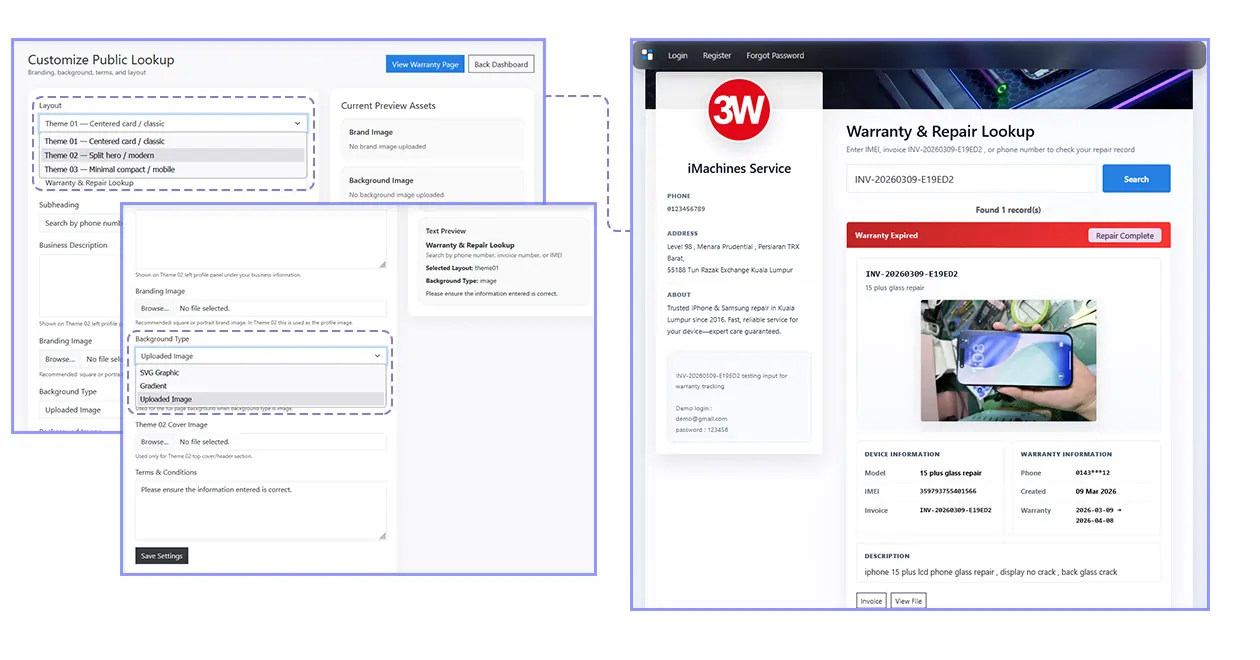Click the Save Settings button

161,556
